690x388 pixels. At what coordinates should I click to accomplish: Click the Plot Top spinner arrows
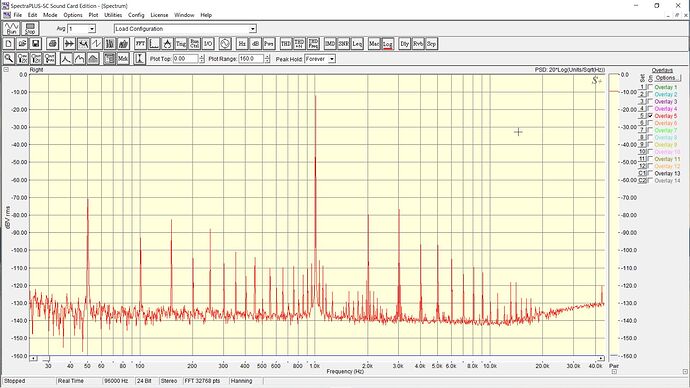[202, 59]
